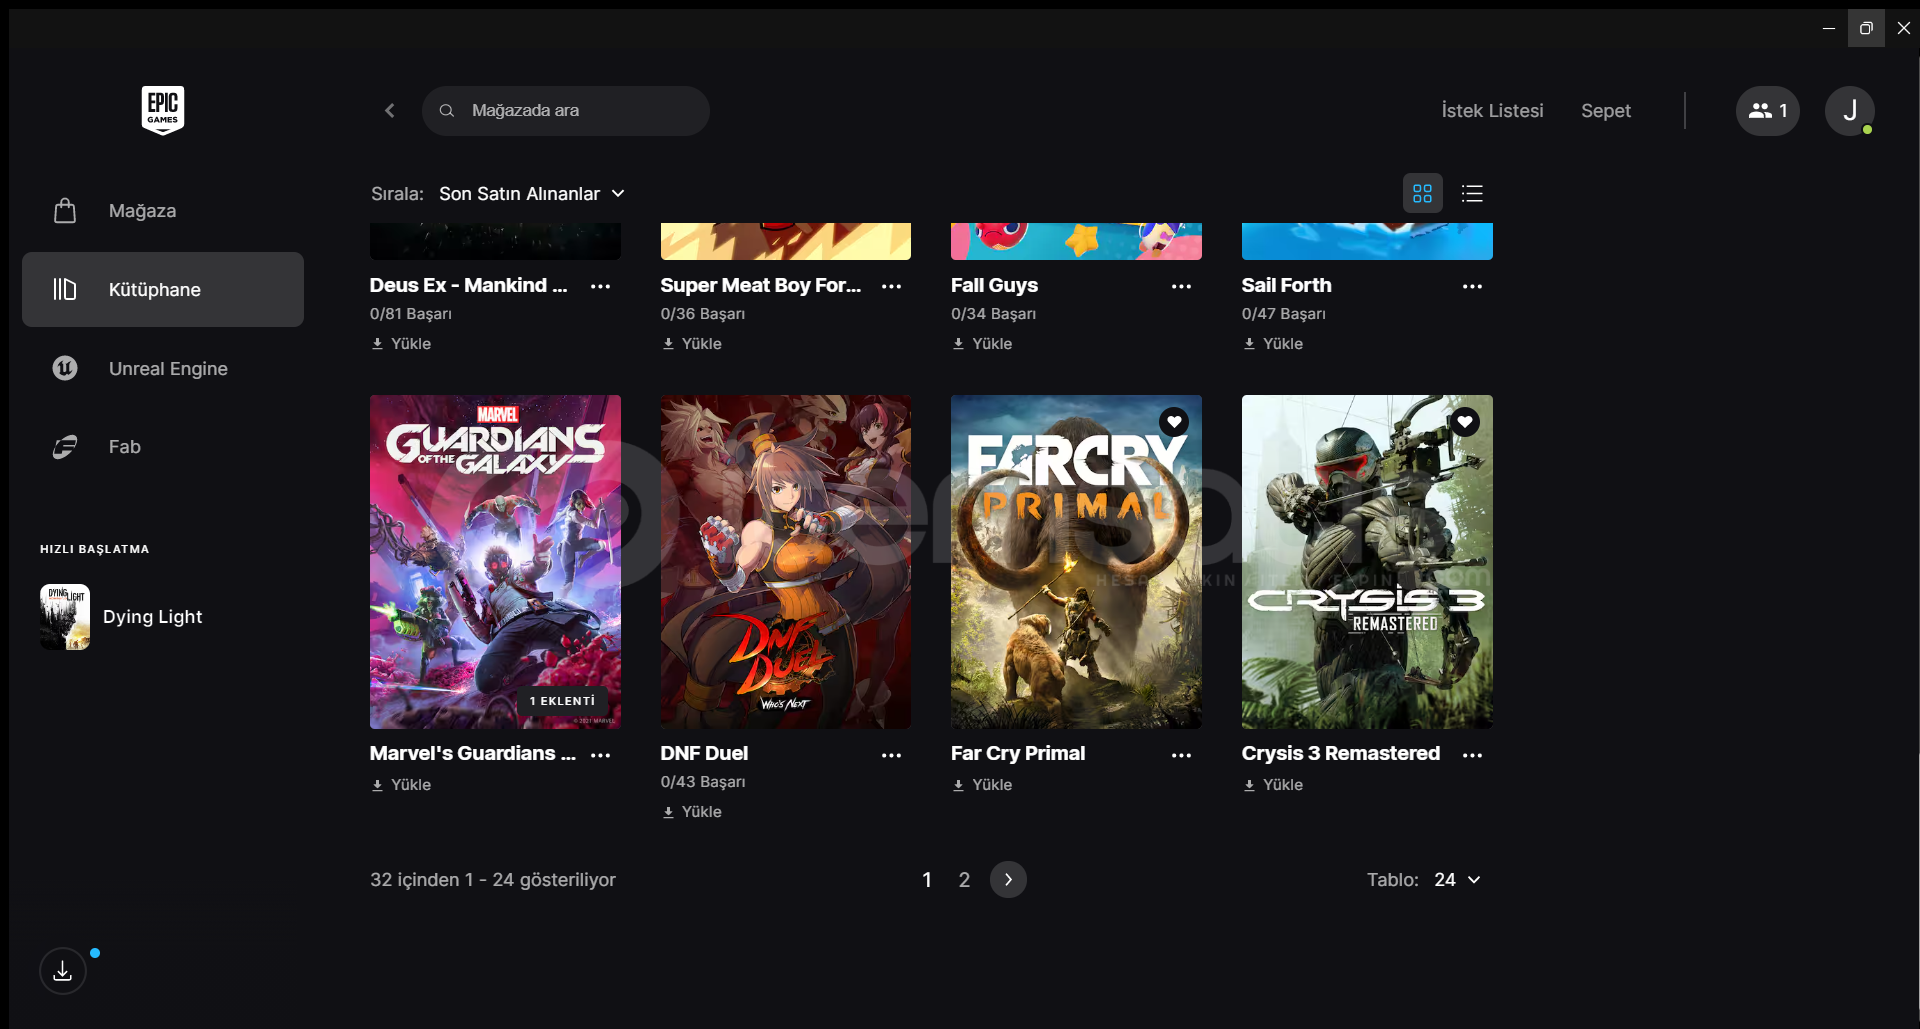Viewport: 1920px width, 1029px height.
Task: Click the DNF Duel title text
Action: pyautogui.click(x=704, y=753)
